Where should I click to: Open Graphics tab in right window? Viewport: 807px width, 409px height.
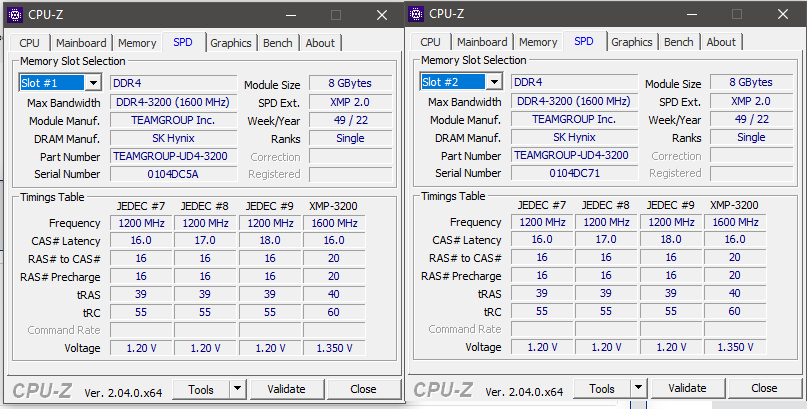point(631,42)
